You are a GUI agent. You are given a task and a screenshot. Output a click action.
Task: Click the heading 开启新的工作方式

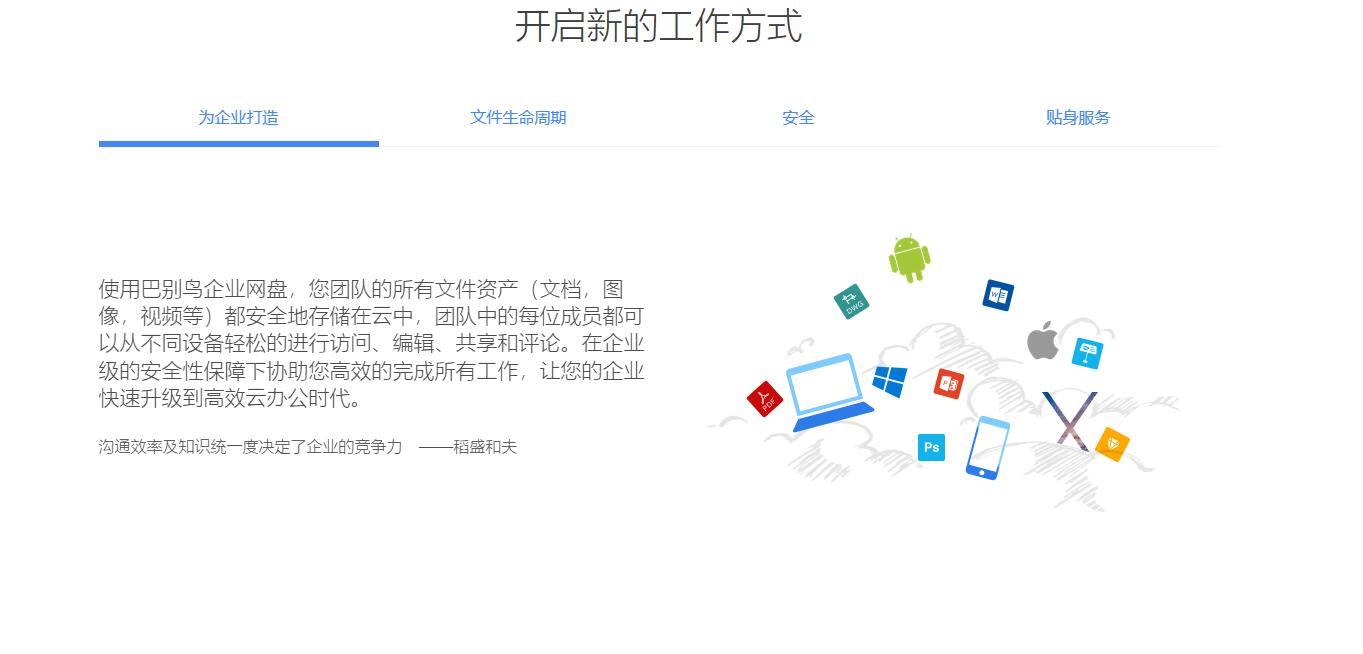pos(658,26)
